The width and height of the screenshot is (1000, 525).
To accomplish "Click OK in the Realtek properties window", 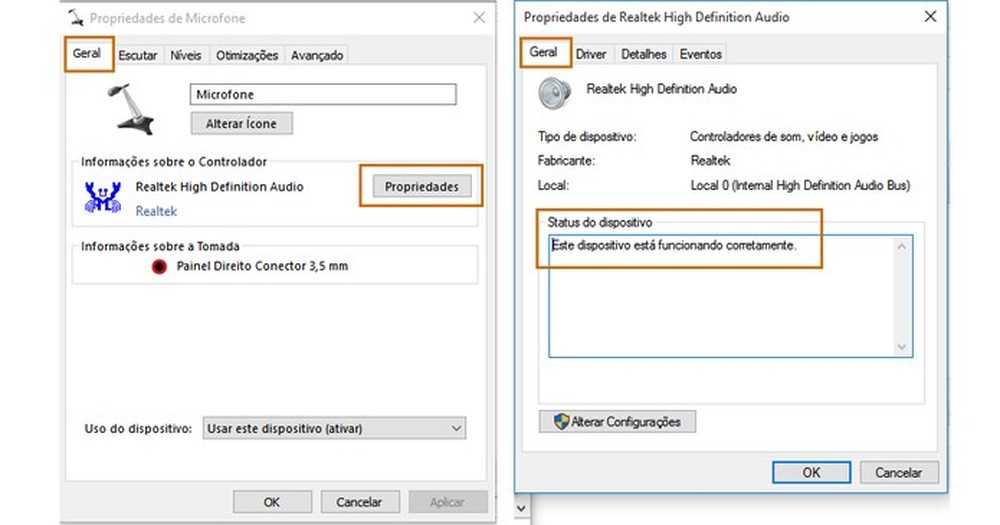I will 811,473.
